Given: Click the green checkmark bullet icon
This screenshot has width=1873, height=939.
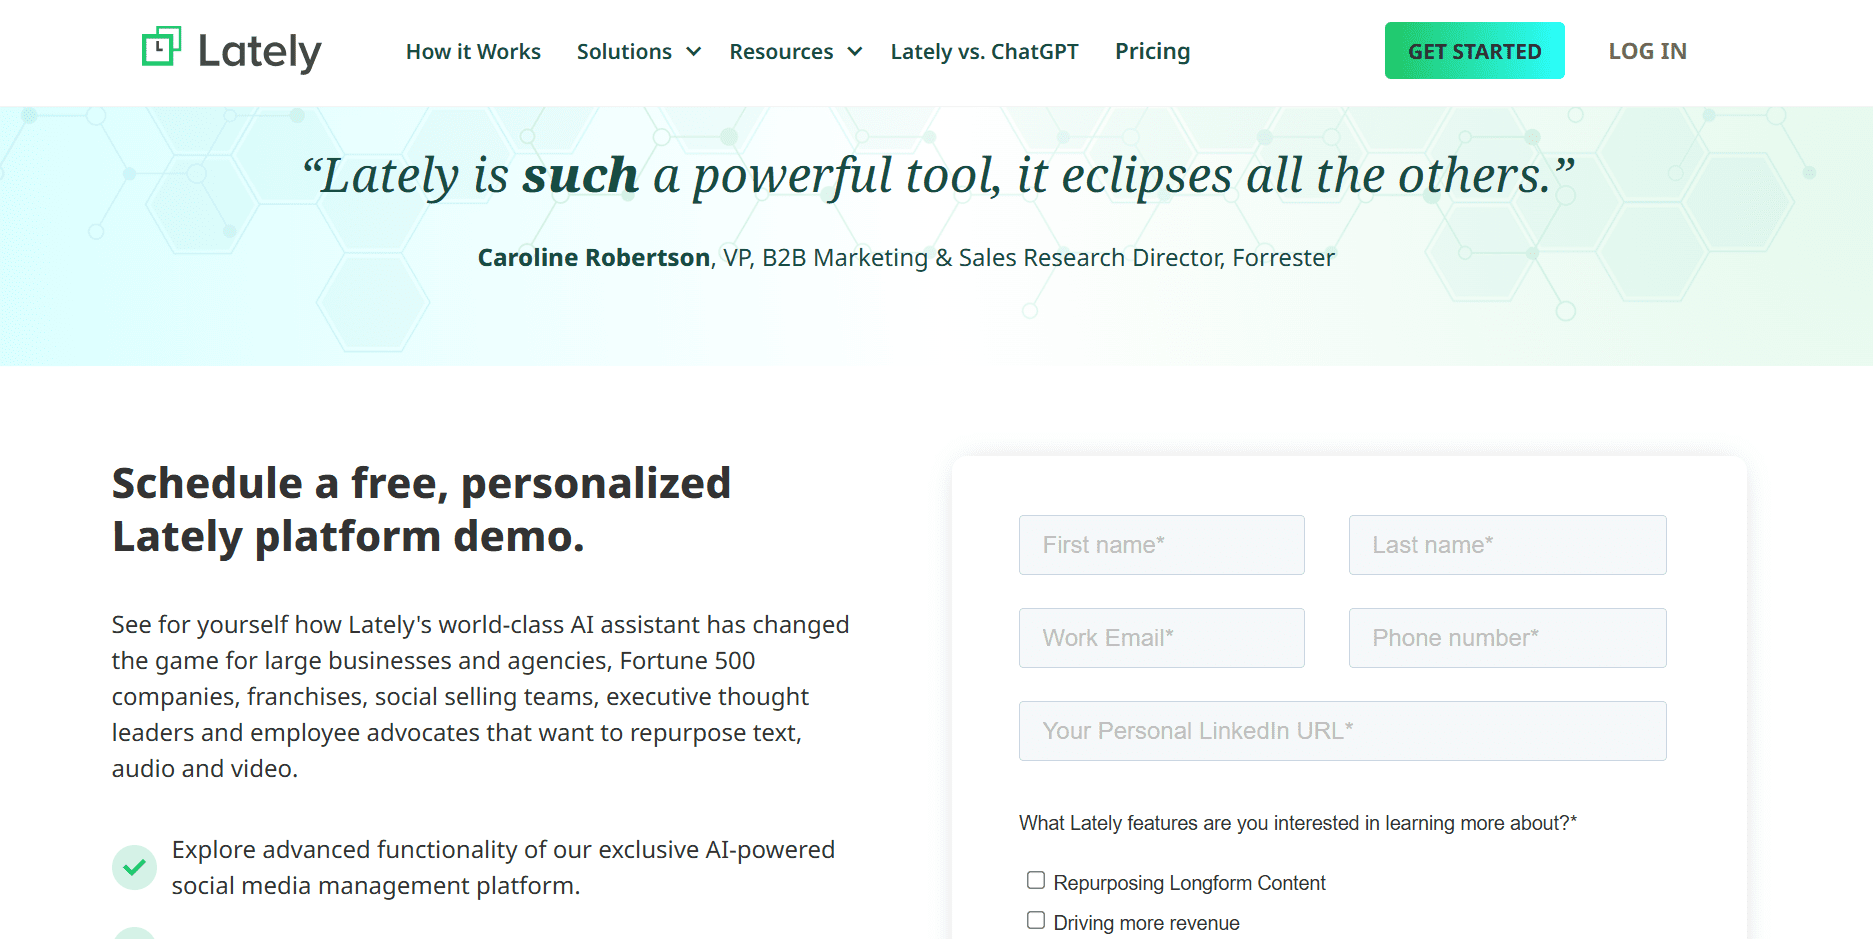Looking at the screenshot, I should click(135, 867).
